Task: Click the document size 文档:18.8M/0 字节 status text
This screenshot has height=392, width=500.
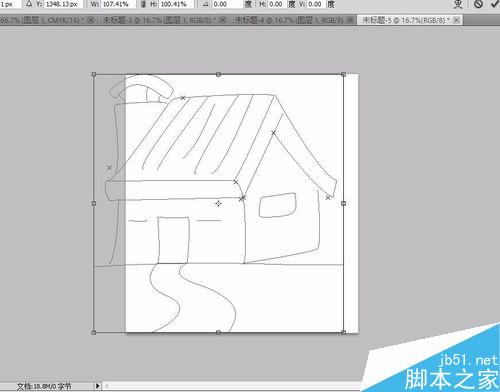Action: pos(44,386)
